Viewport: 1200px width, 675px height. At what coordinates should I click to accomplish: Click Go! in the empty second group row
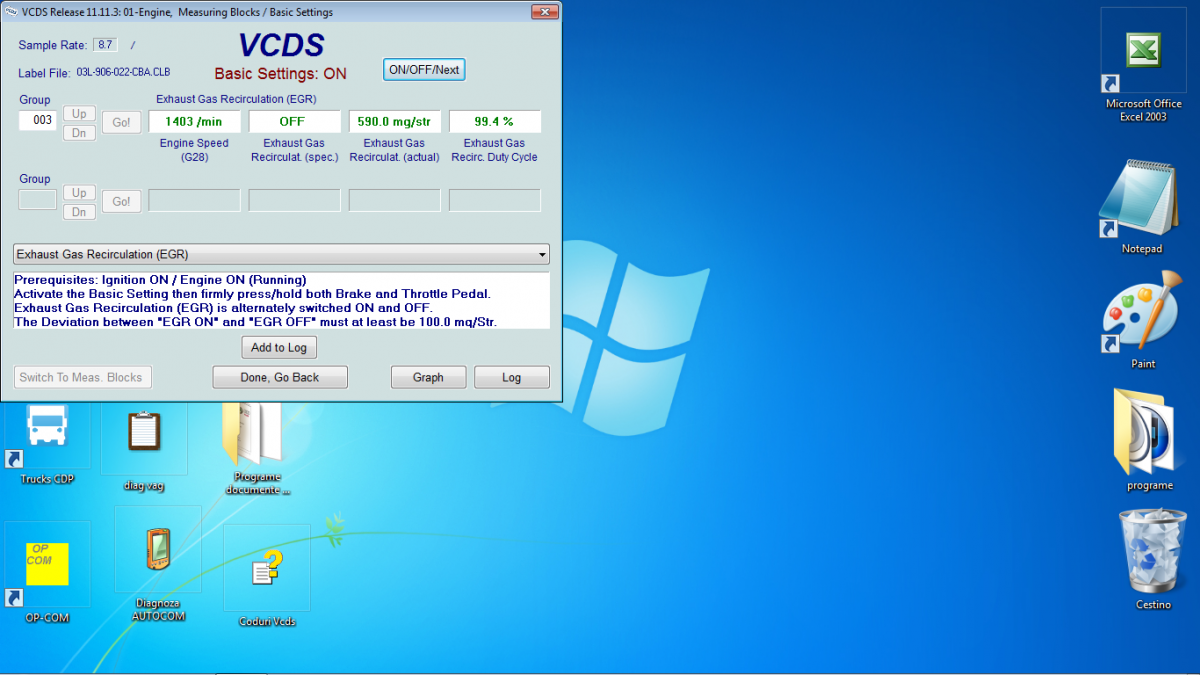coord(121,201)
